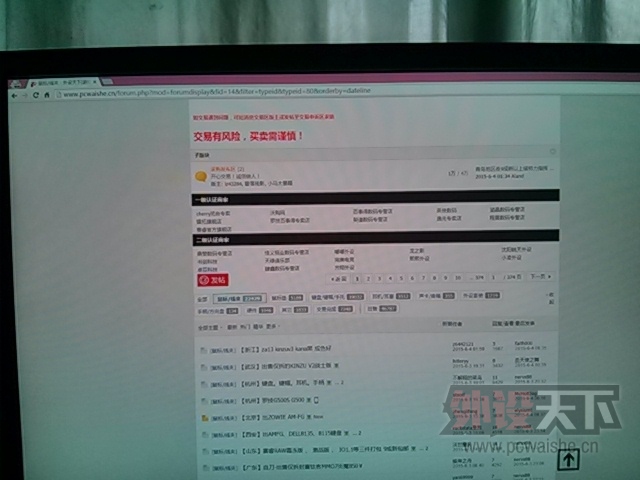Collapse the 子版块 section toggle

(x=553, y=154)
